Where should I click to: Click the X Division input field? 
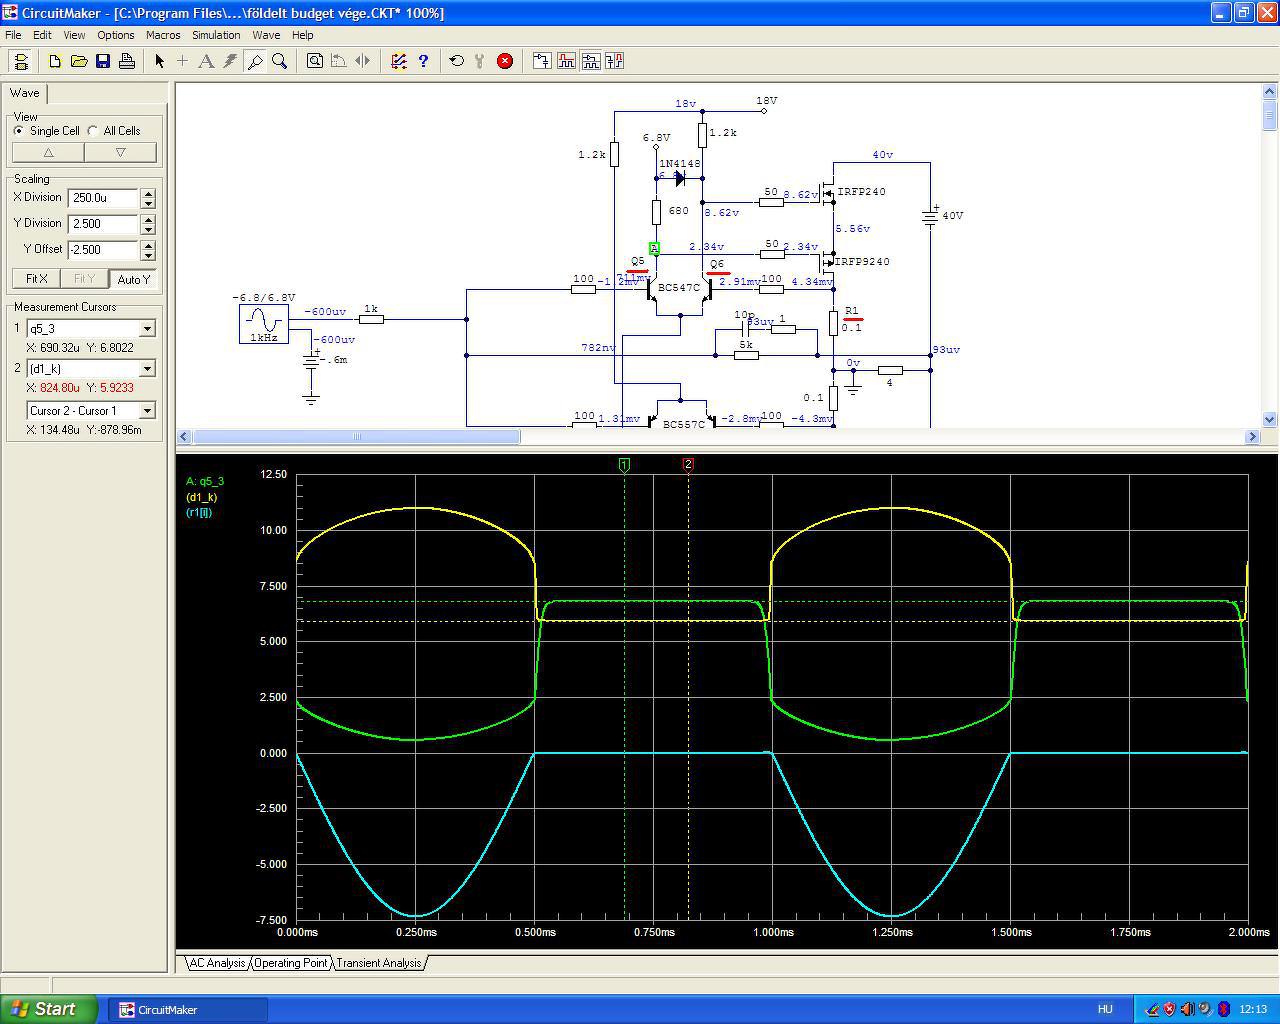(x=103, y=198)
